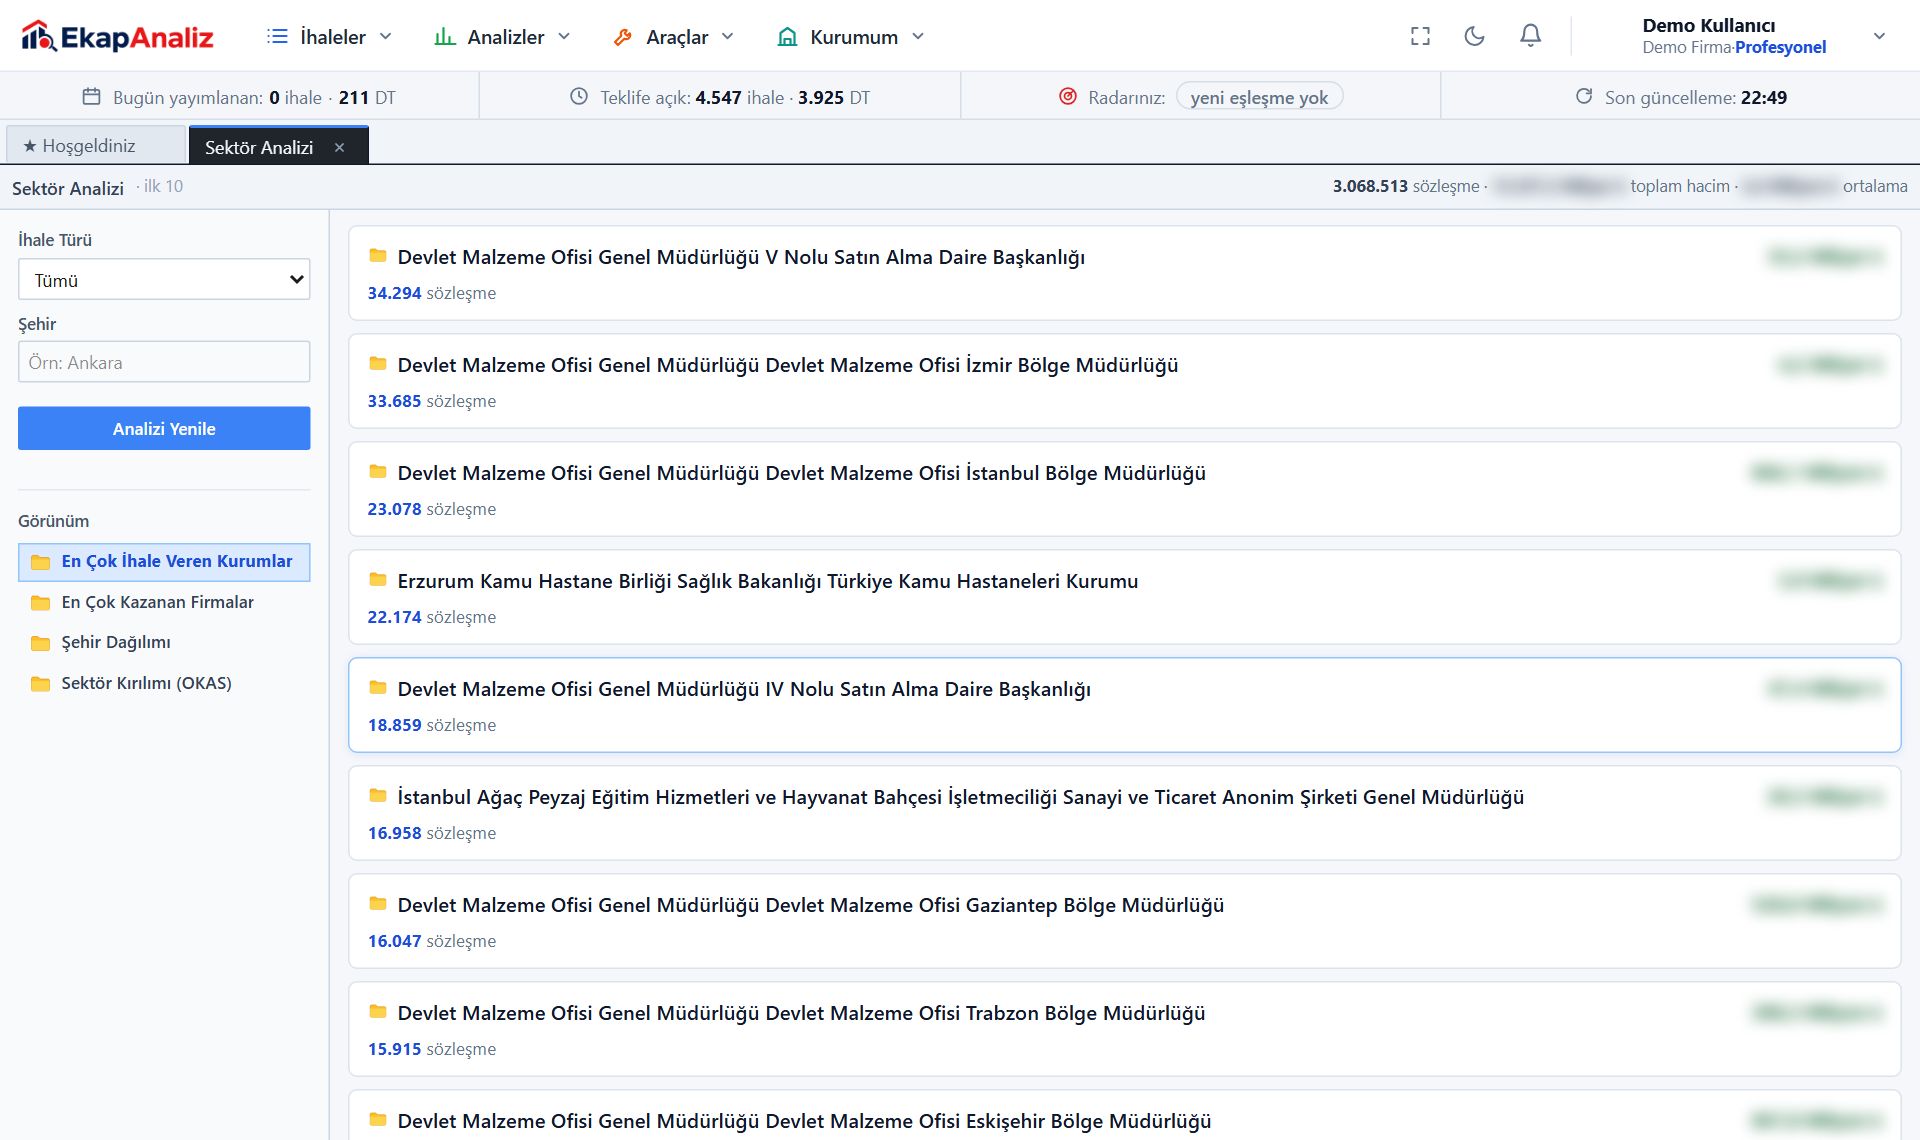The height and width of the screenshot is (1140, 1920).
Task: Open IV Nolu Satın Alma Daire Başkanlığı card
Action: click(1124, 705)
